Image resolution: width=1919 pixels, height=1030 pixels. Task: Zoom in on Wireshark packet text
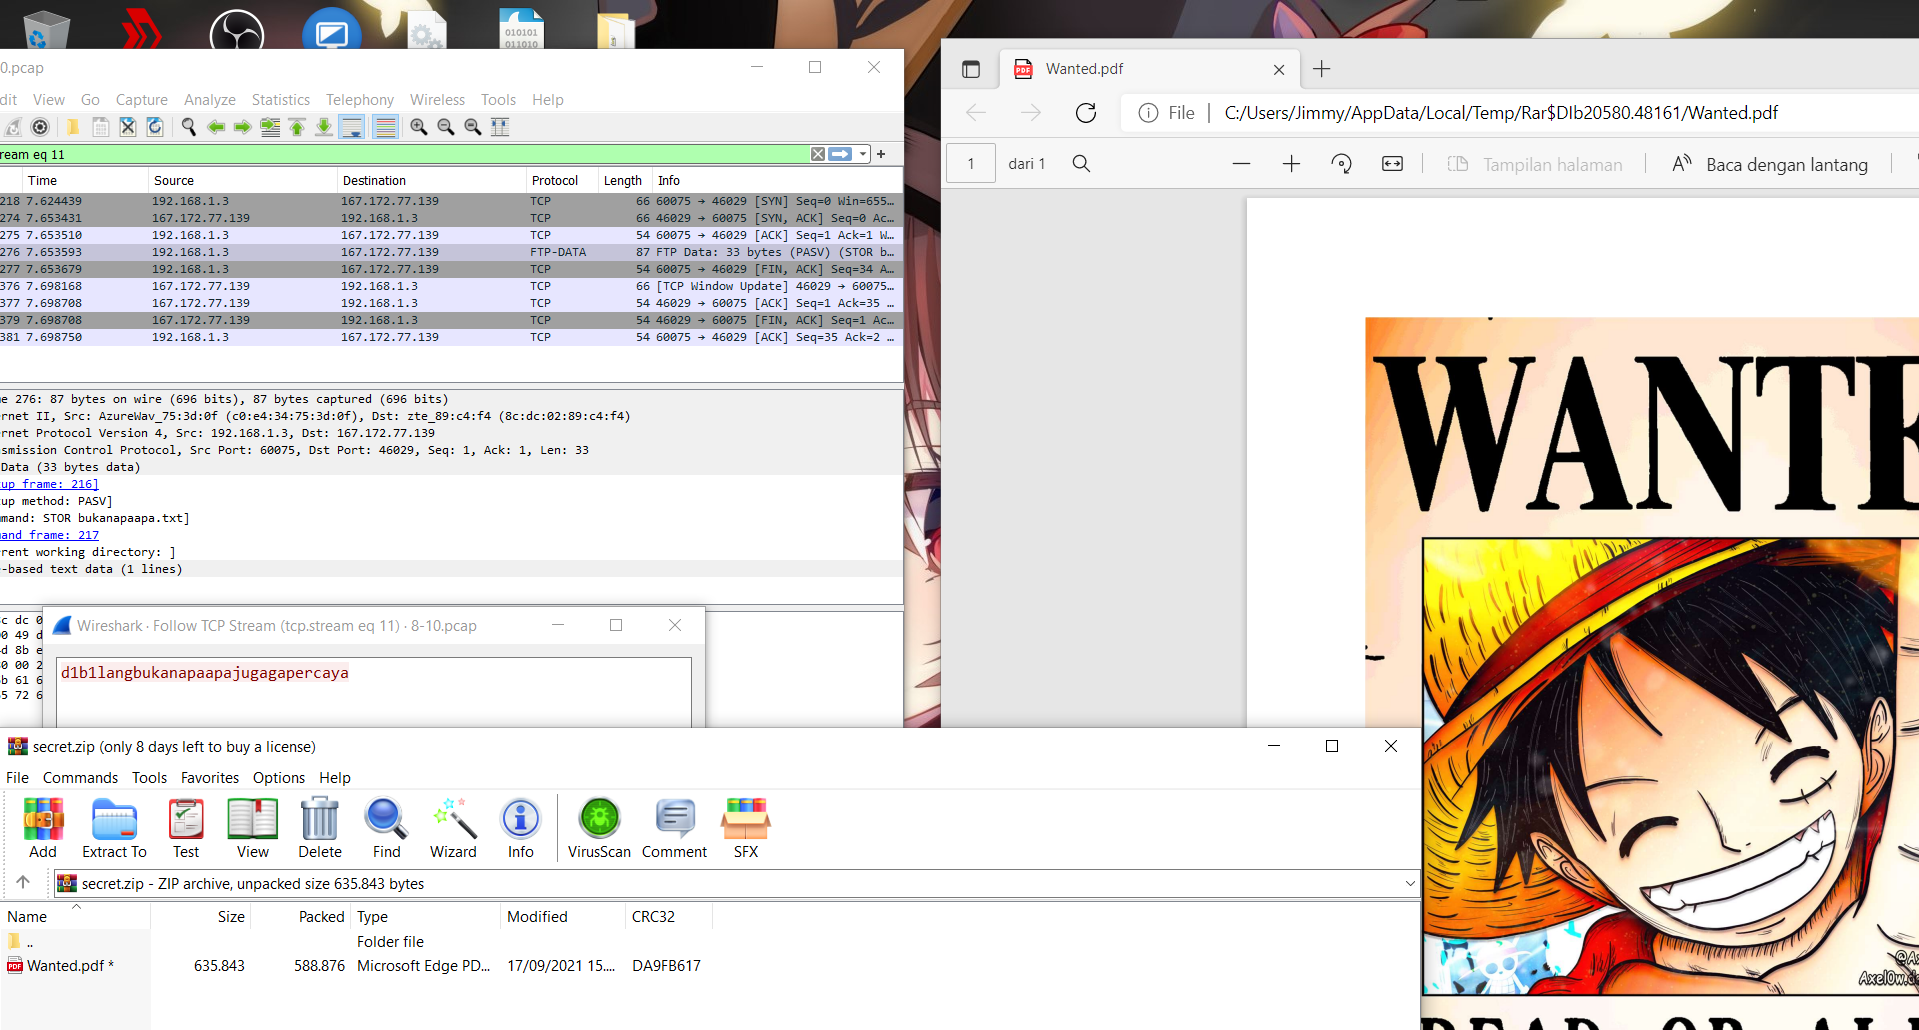[419, 127]
